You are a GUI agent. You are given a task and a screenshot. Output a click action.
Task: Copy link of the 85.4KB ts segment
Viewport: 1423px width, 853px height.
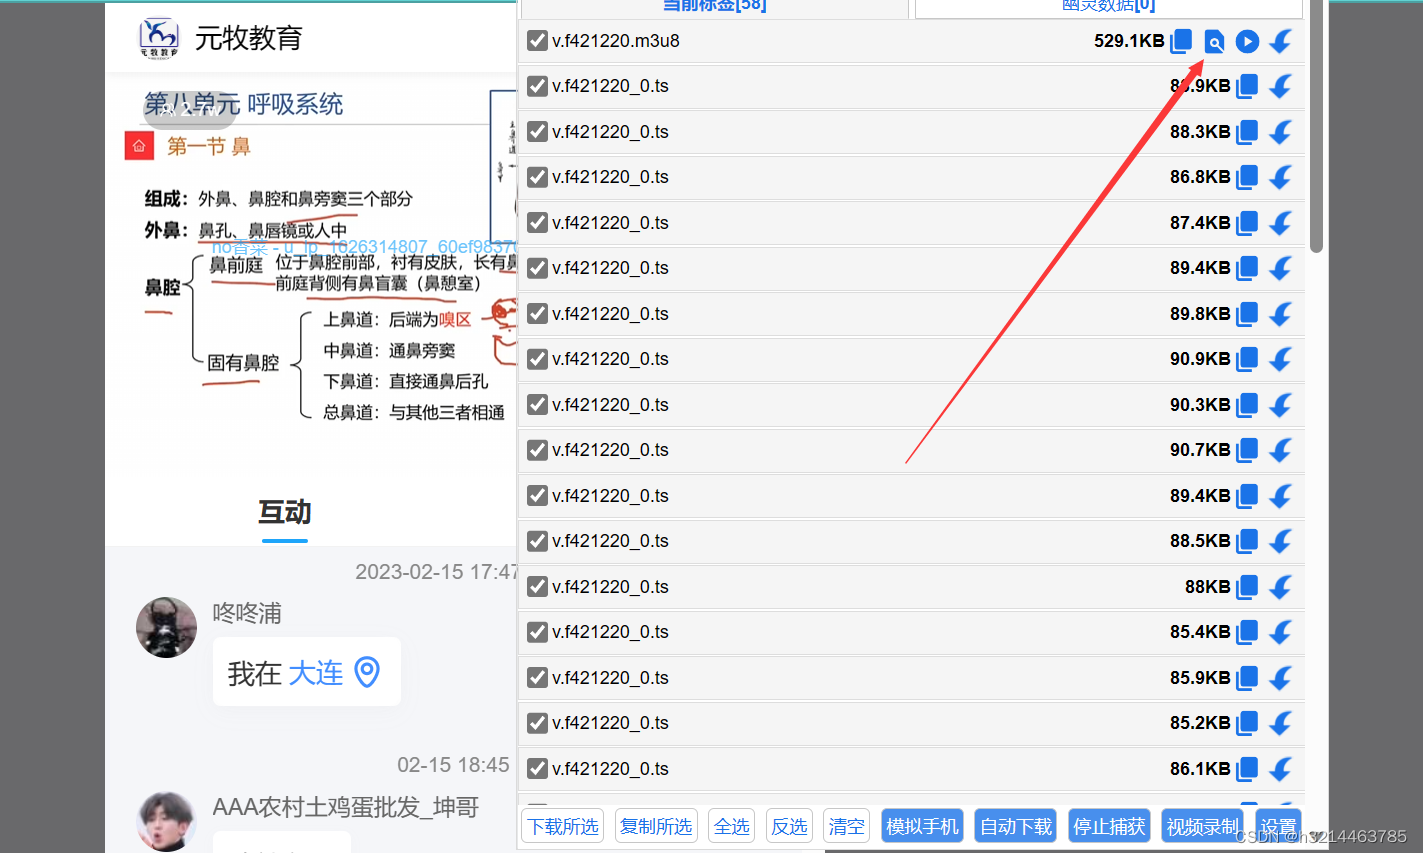coord(1247,632)
